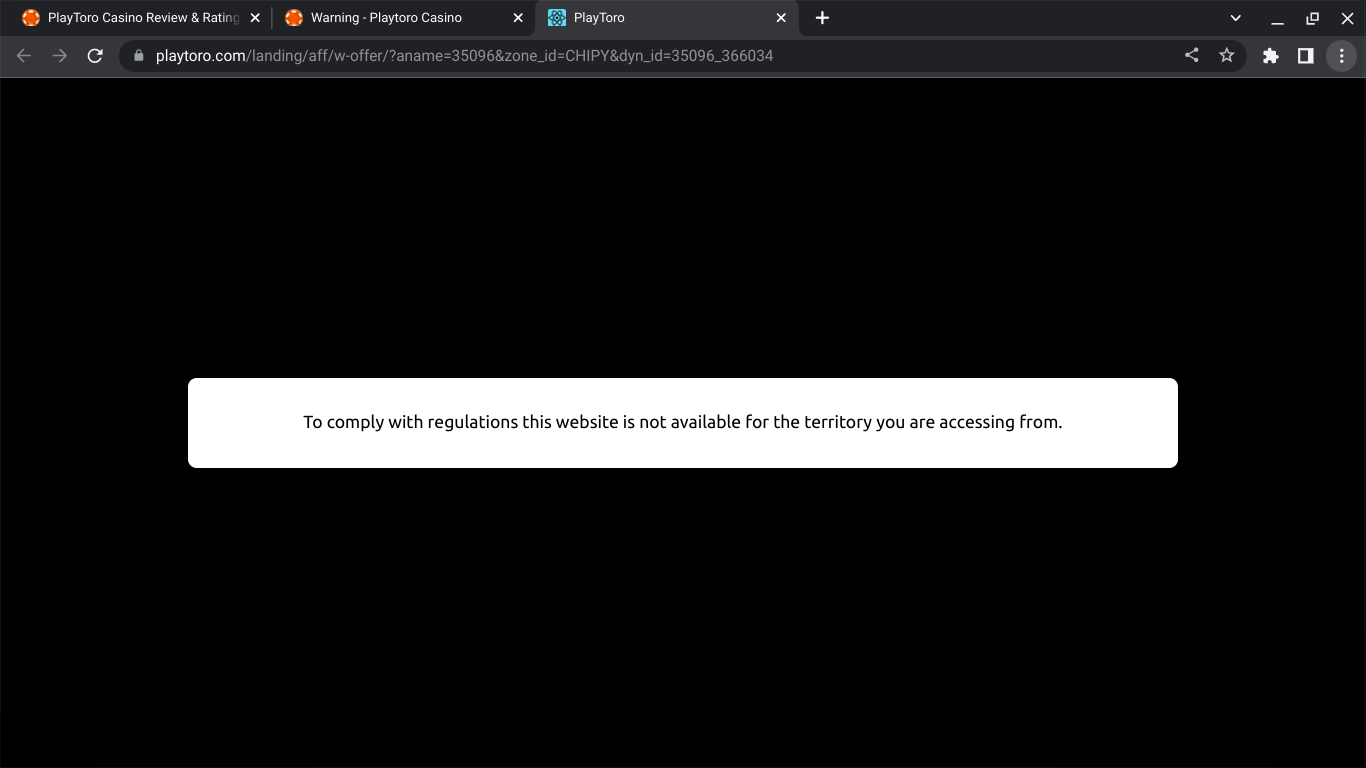Click the territory restriction message box
This screenshot has height=768, width=1366.
(682, 422)
